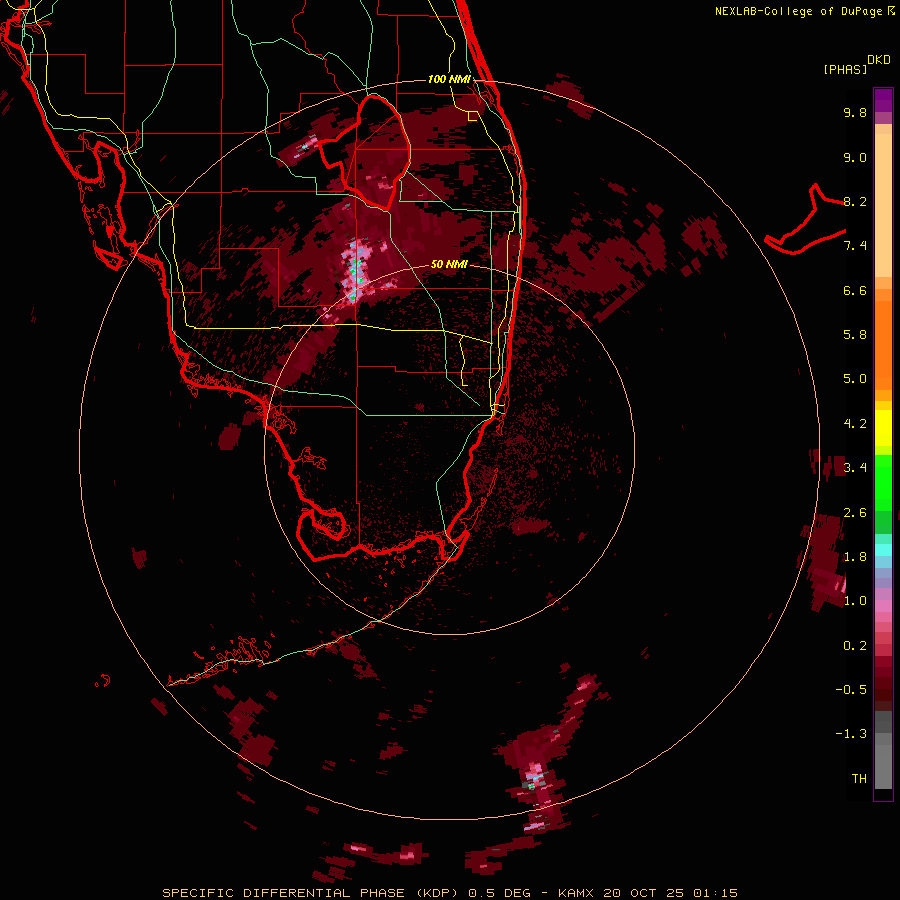Select the 7.4 color scale value
Image resolution: width=900 pixels, height=900 pixels.
click(855, 246)
